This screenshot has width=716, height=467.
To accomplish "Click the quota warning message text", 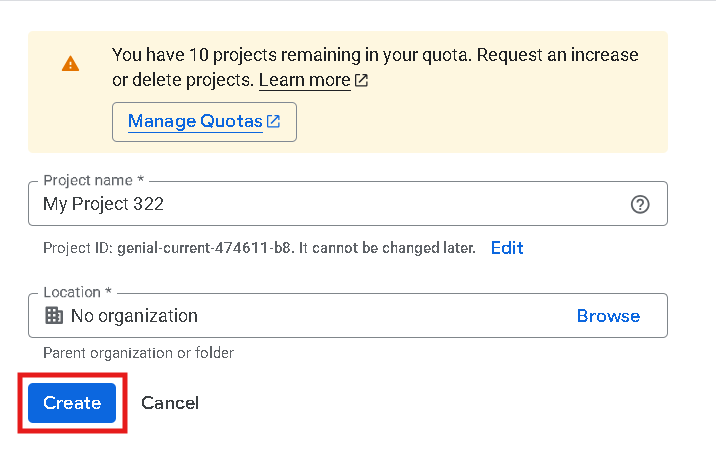I will click(375, 55).
